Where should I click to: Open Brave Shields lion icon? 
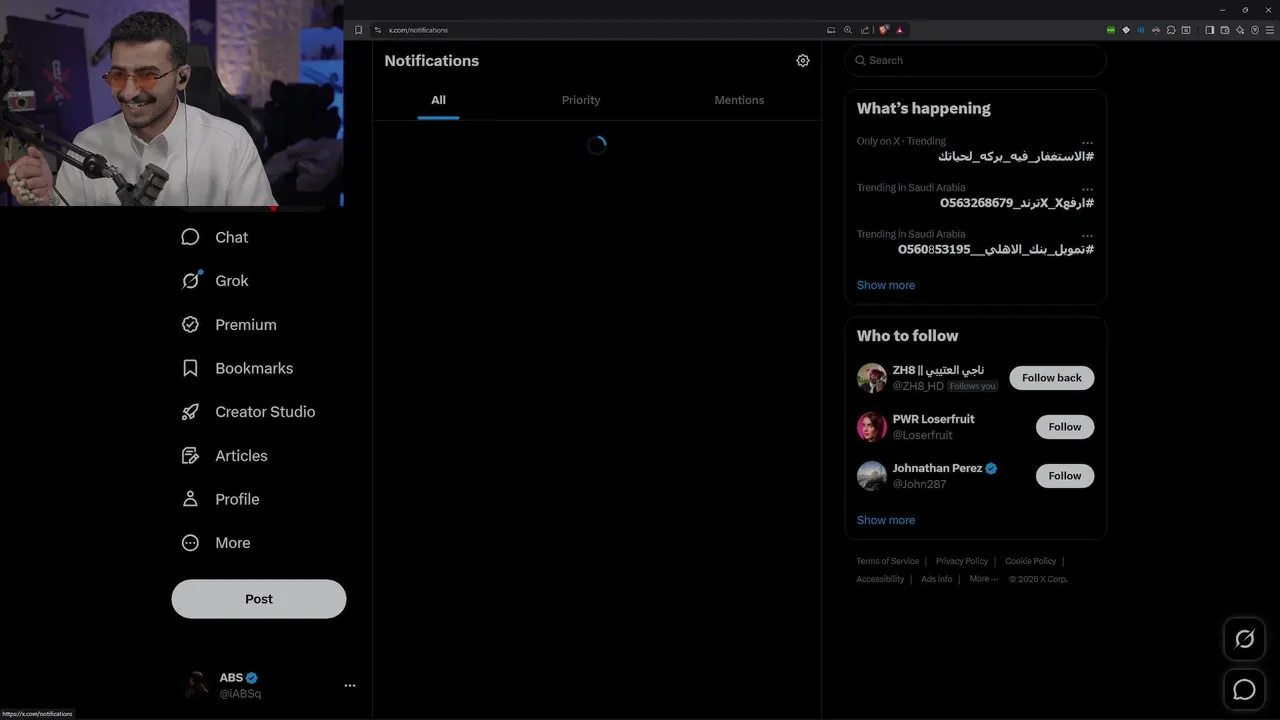[884, 30]
